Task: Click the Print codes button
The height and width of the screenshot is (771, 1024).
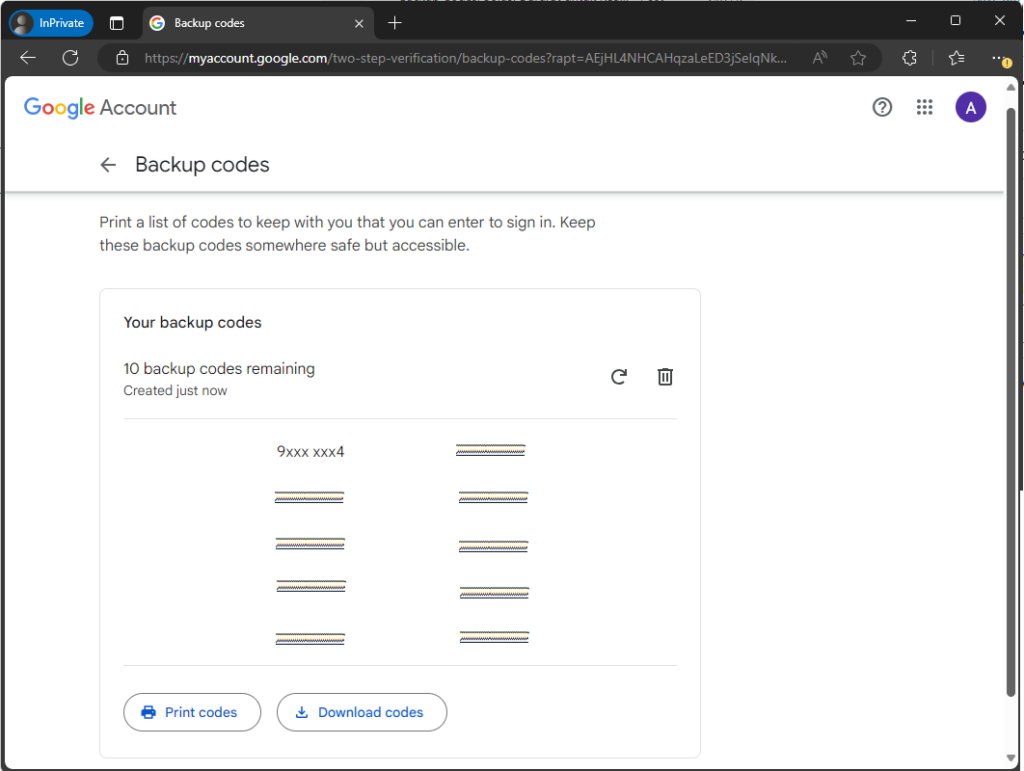Action: (191, 712)
